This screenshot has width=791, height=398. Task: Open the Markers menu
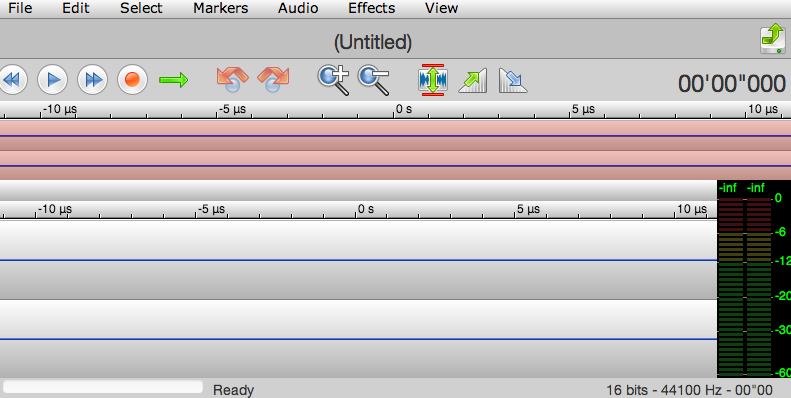pyautogui.click(x=220, y=8)
